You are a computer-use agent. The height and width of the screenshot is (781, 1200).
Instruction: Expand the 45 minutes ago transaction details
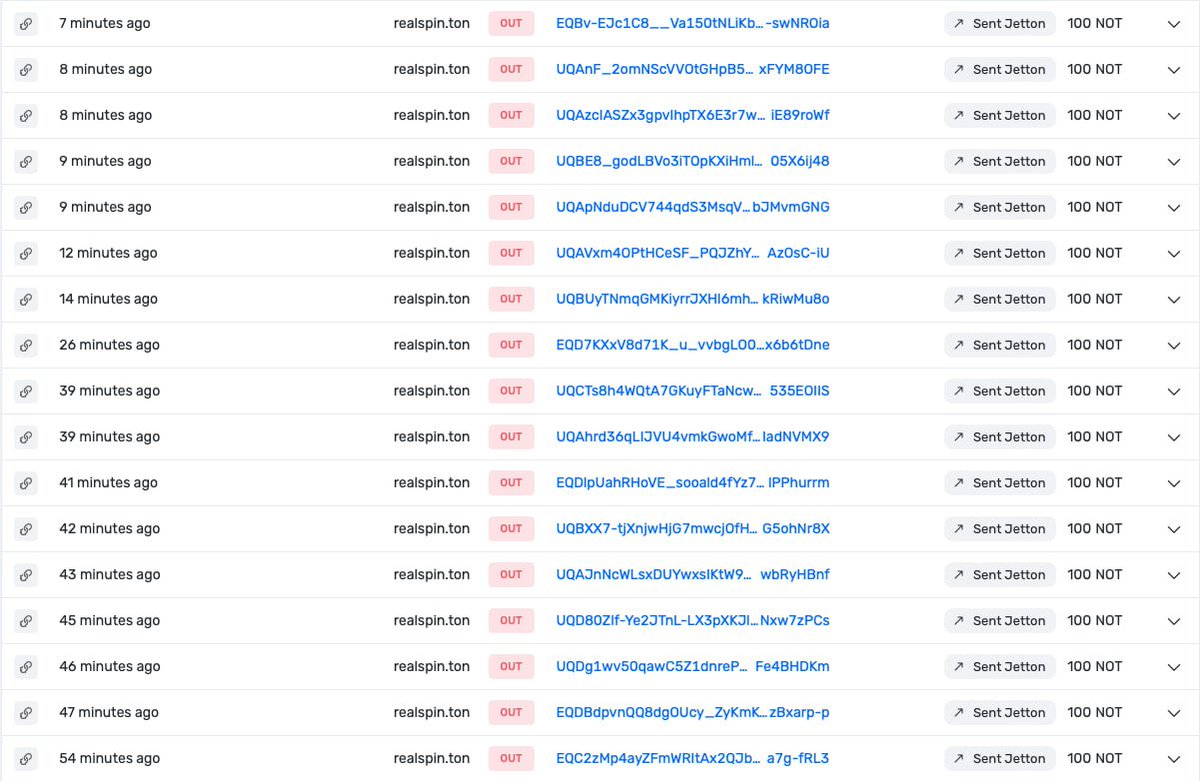click(1174, 621)
